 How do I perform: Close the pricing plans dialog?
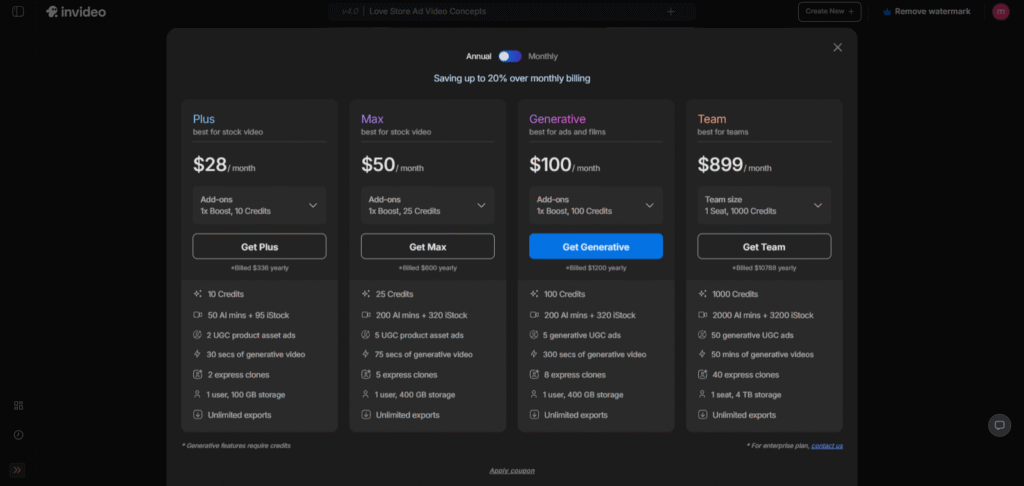[x=837, y=47]
